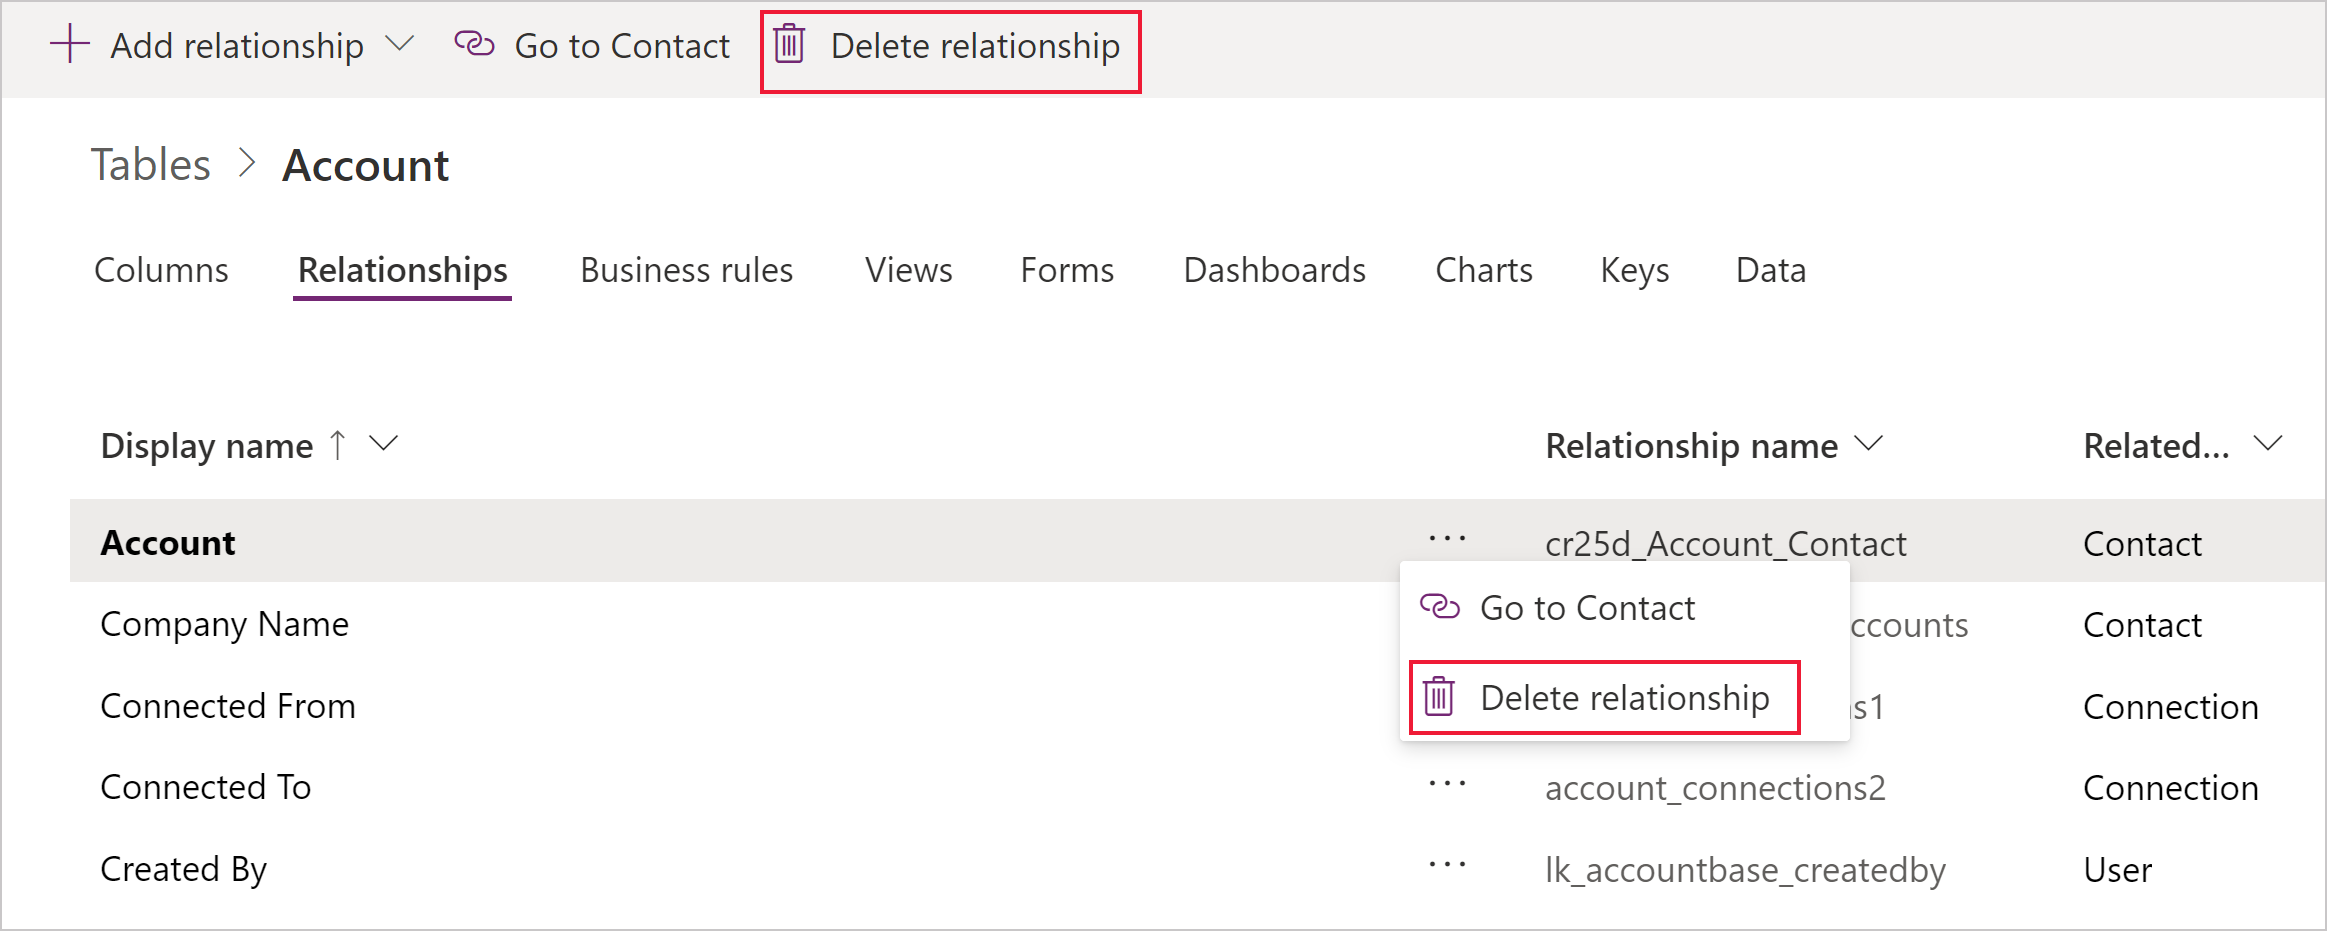Switch to the Views tab

[909, 270]
